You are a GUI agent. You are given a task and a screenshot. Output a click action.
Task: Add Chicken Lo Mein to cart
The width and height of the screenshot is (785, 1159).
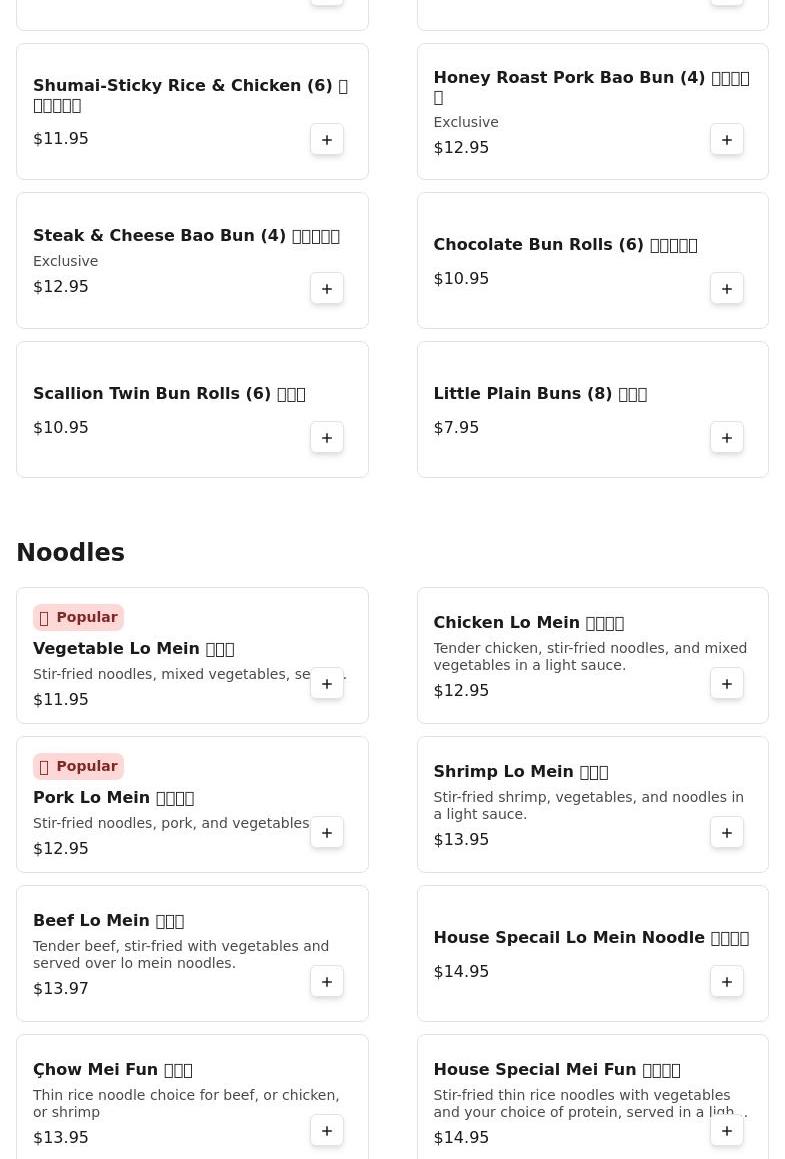[x=727, y=684]
